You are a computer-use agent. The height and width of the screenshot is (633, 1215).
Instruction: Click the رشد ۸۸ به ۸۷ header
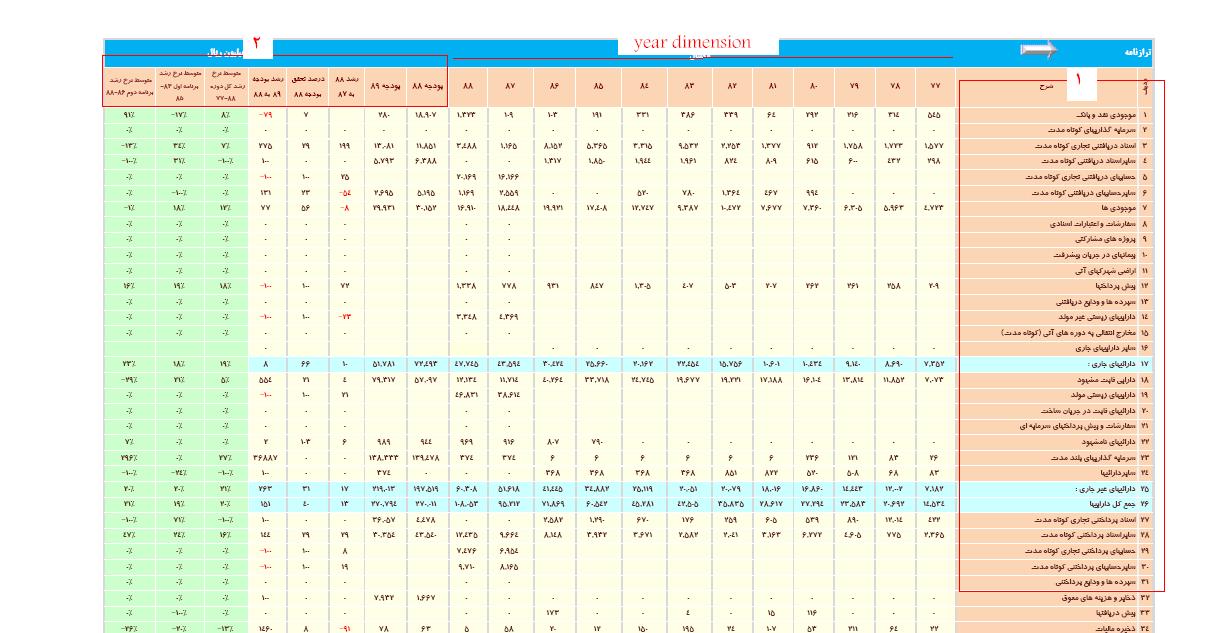tap(345, 87)
